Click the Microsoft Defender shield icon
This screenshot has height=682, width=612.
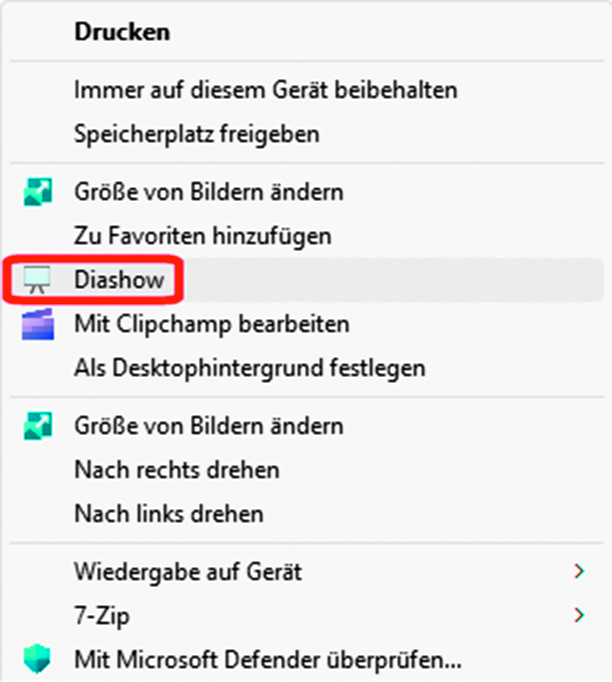coord(37,659)
